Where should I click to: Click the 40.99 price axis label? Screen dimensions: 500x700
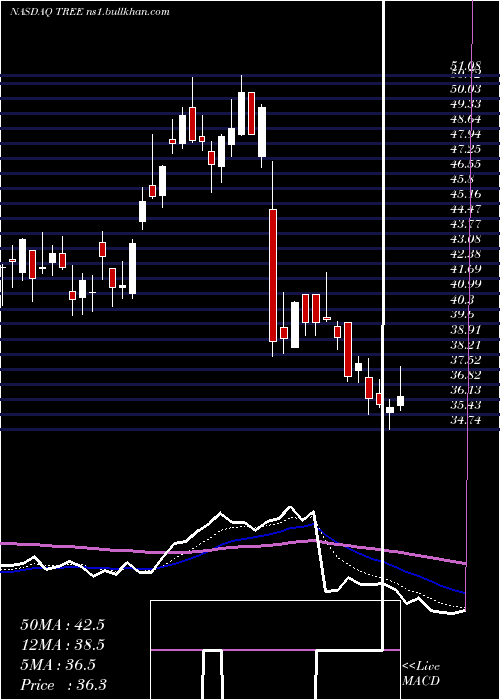point(465,284)
